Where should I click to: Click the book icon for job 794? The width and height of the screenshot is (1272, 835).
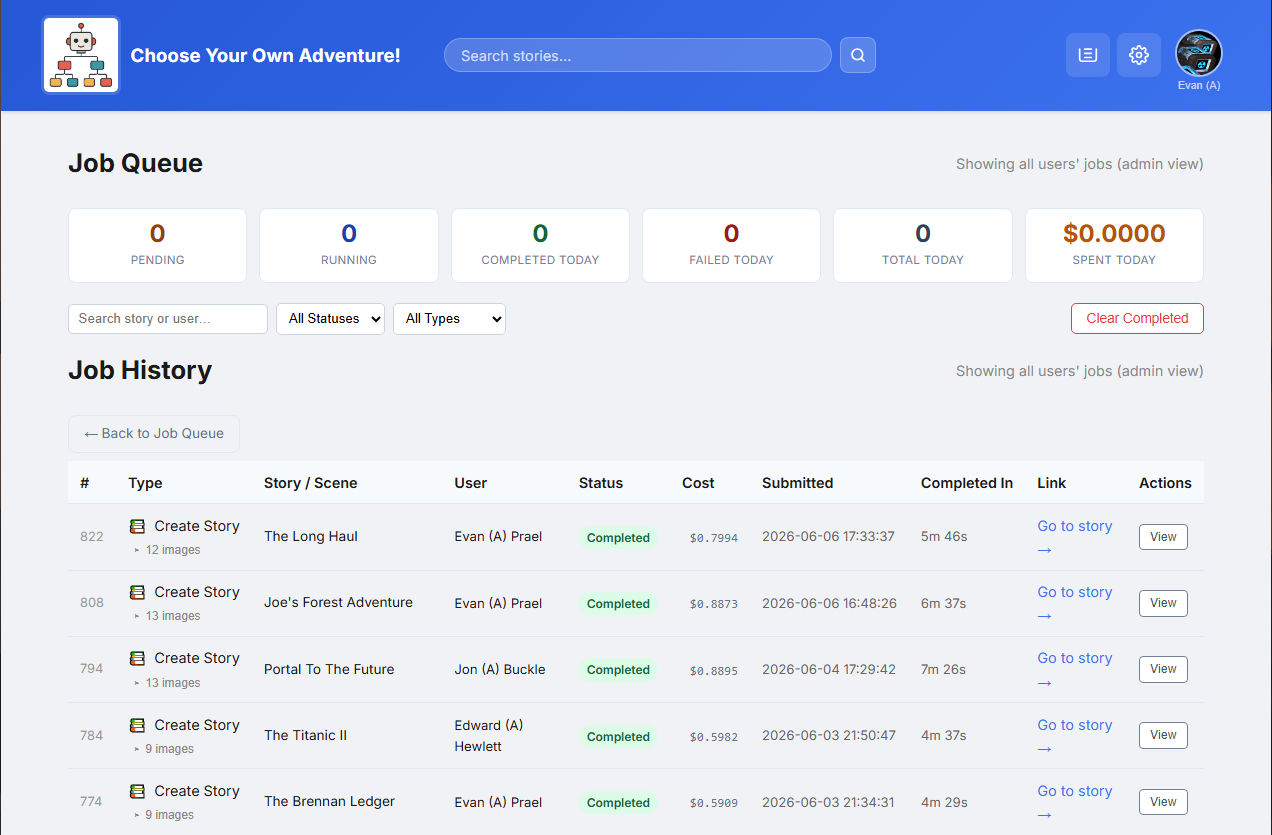pos(138,658)
